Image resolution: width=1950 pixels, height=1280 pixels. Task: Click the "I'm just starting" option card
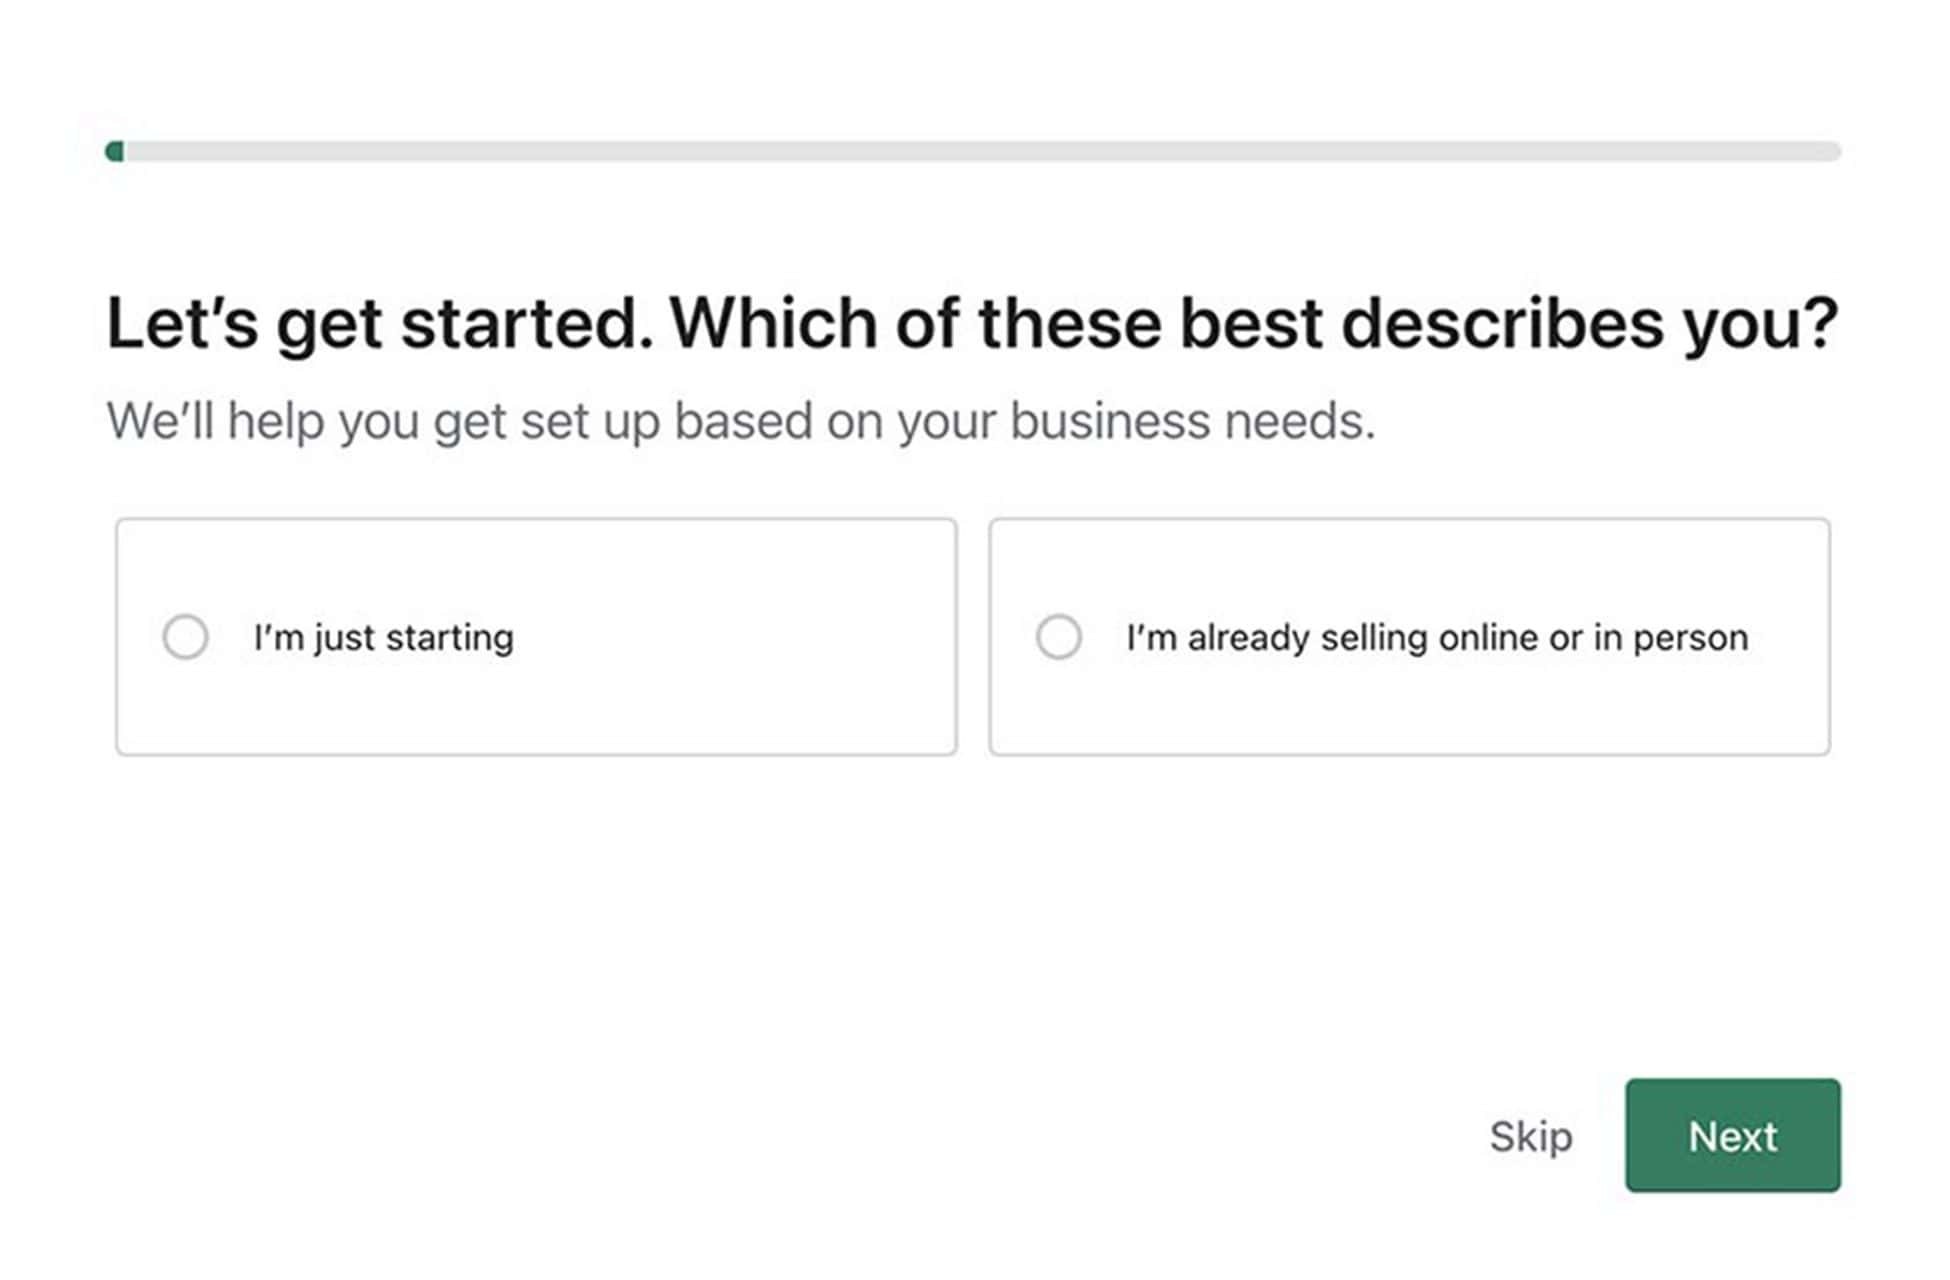535,636
